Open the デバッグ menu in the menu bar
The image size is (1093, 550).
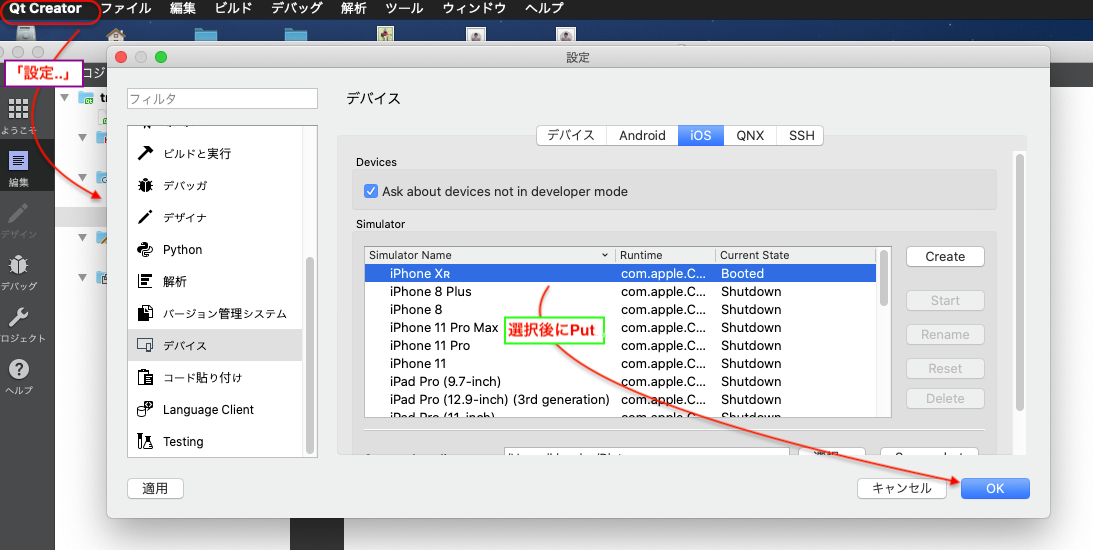point(296,8)
